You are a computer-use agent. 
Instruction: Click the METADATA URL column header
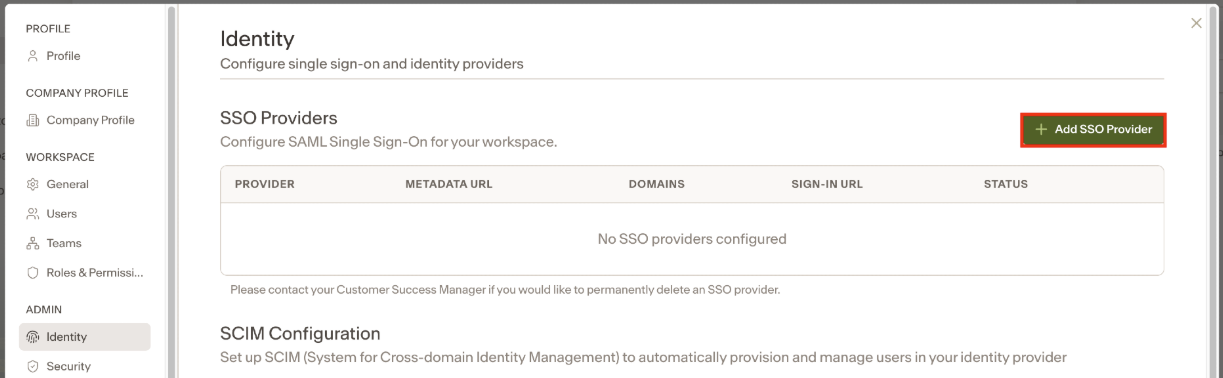(x=449, y=184)
